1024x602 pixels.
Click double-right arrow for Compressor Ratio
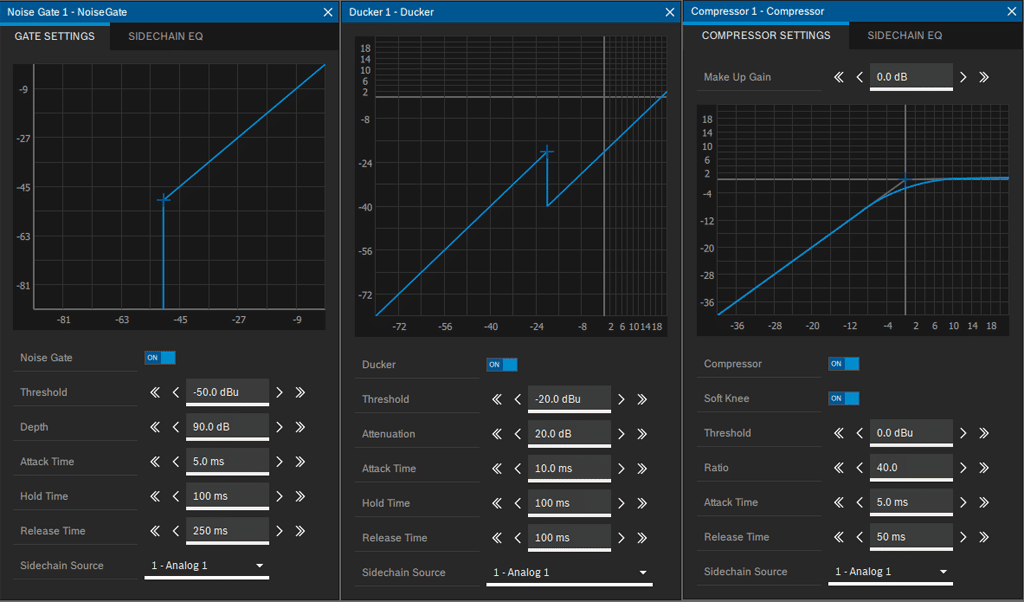click(x=984, y=468)
